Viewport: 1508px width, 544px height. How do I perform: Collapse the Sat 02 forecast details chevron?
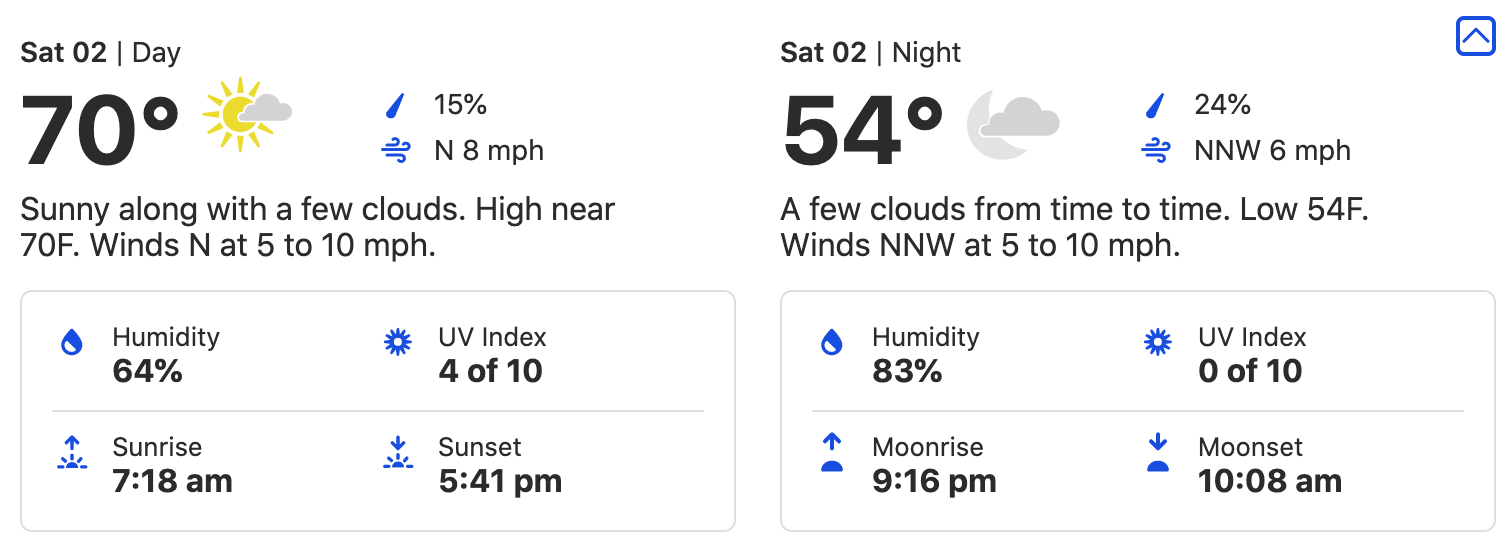1475,37
